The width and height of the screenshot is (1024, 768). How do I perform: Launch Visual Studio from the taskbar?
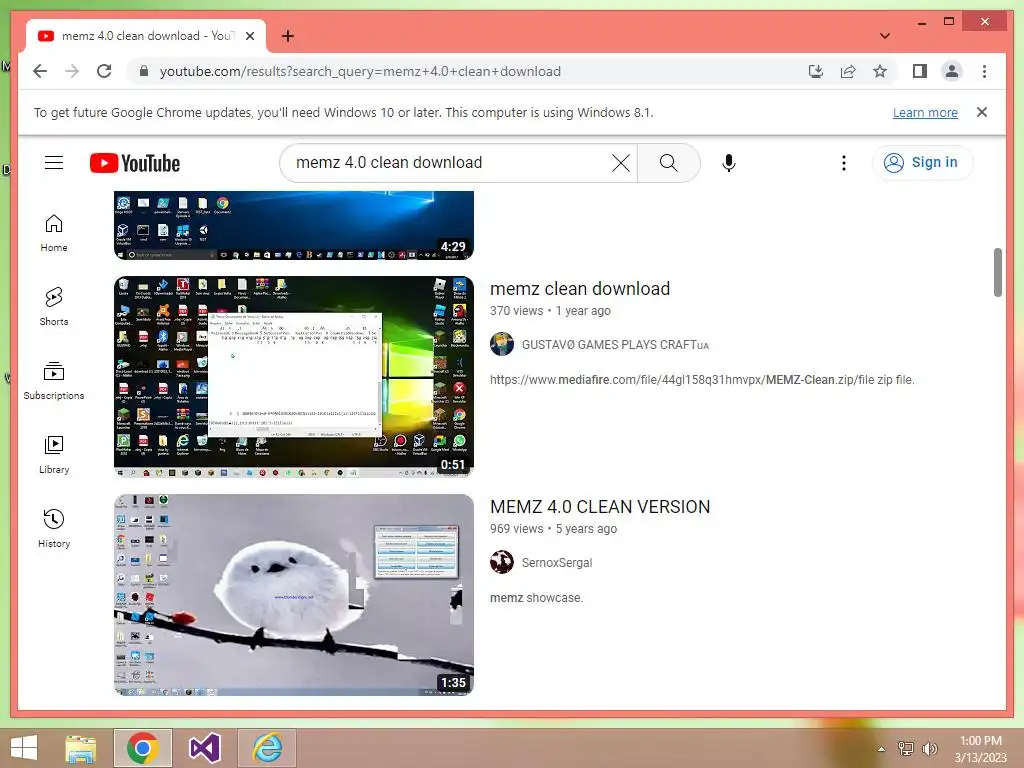tap(205, 748)
